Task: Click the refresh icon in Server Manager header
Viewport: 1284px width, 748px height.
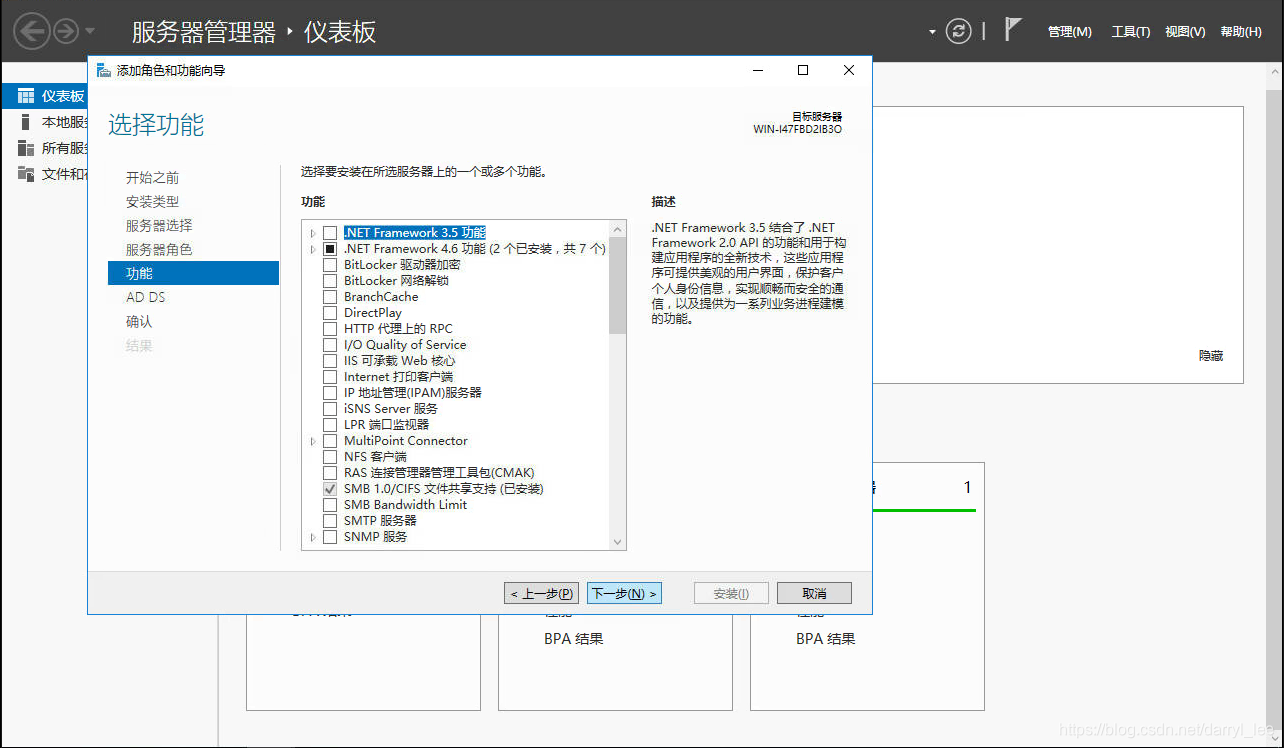Action: click(x=958, y=32)
